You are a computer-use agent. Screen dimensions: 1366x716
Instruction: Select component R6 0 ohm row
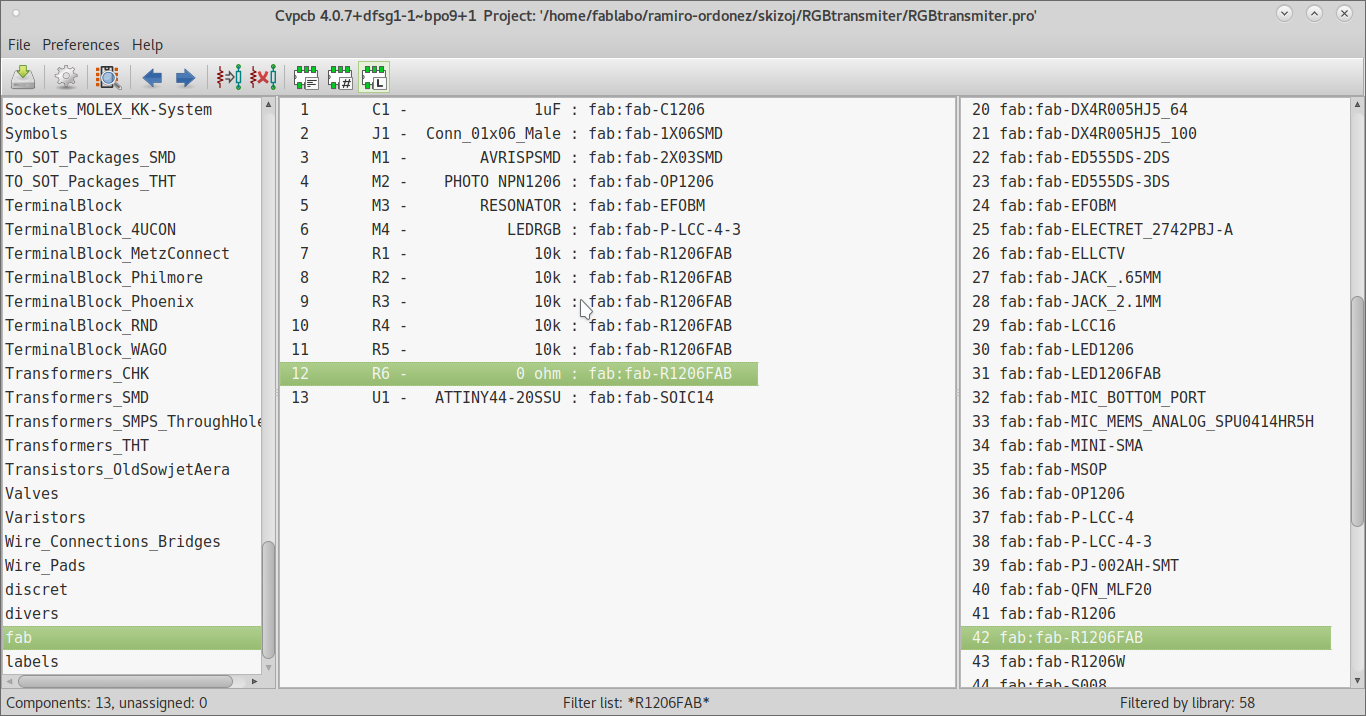click(519, 373)
